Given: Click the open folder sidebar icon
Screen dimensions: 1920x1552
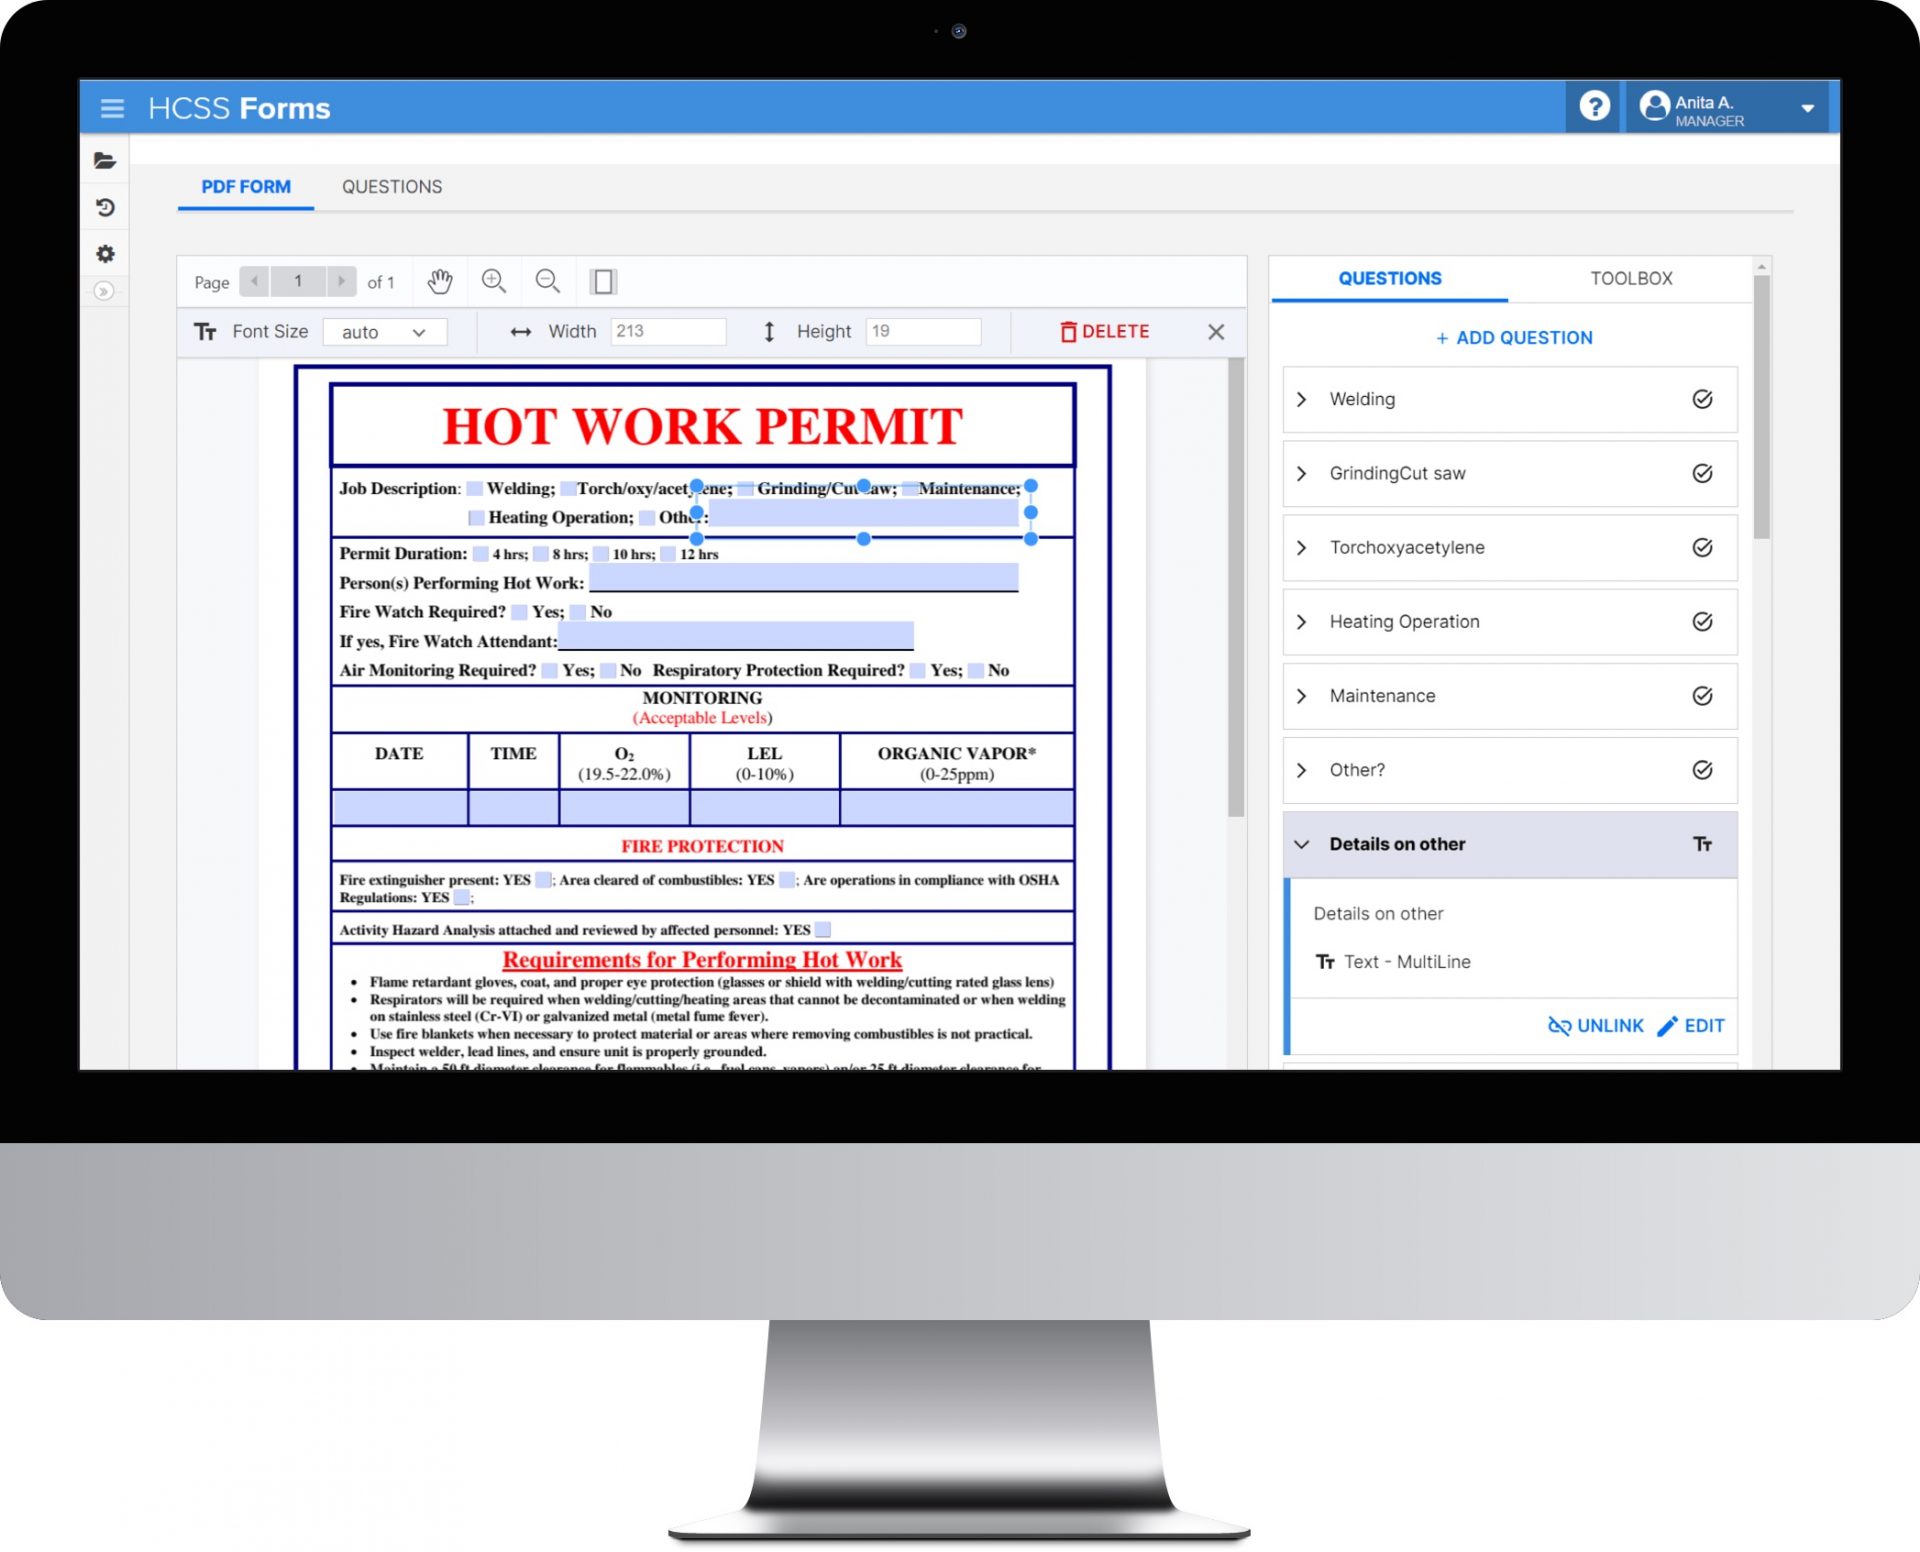Looking at the screenshot, I should click(105, 160).
